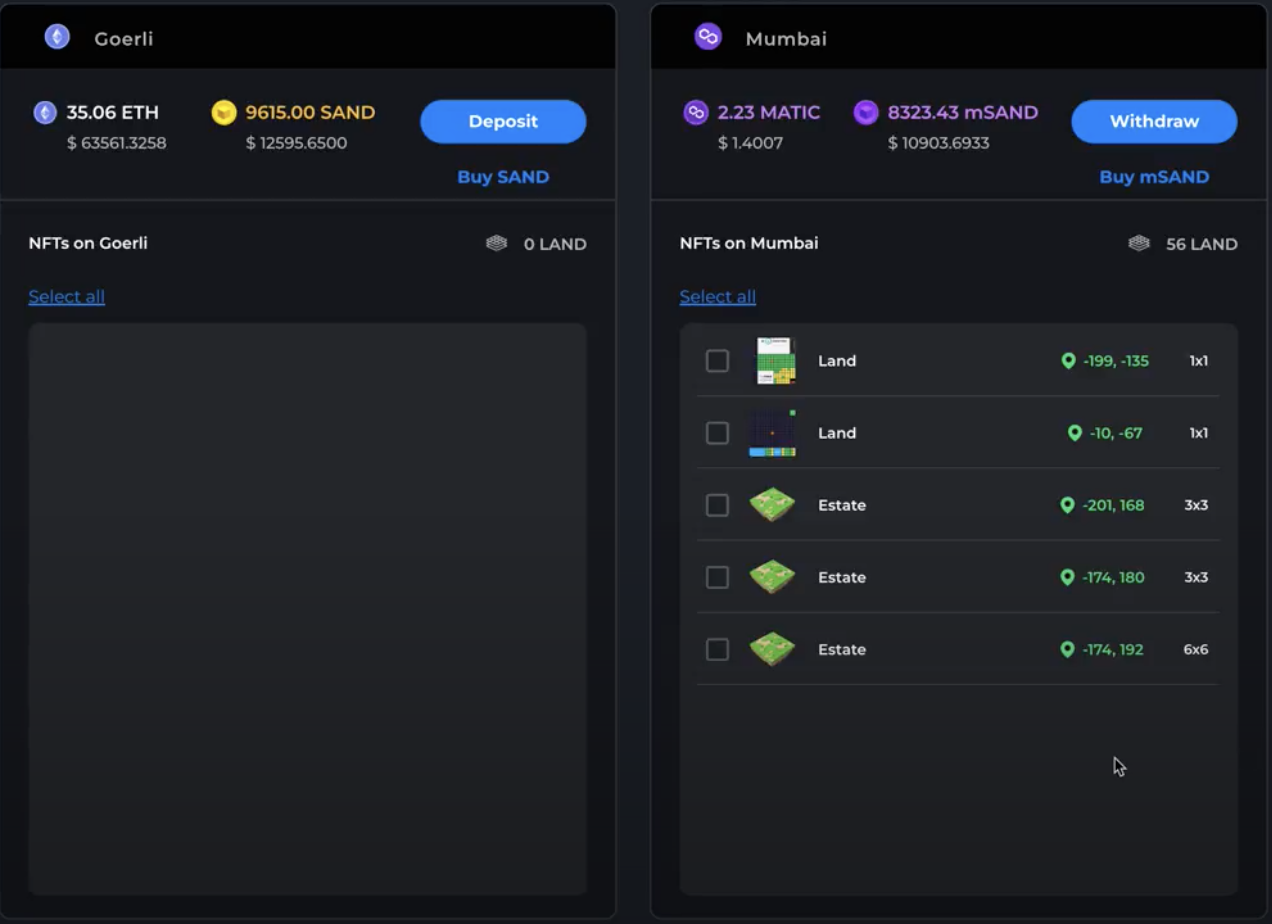Tick the 6x6 Estate checkbox

click(717, 650)
